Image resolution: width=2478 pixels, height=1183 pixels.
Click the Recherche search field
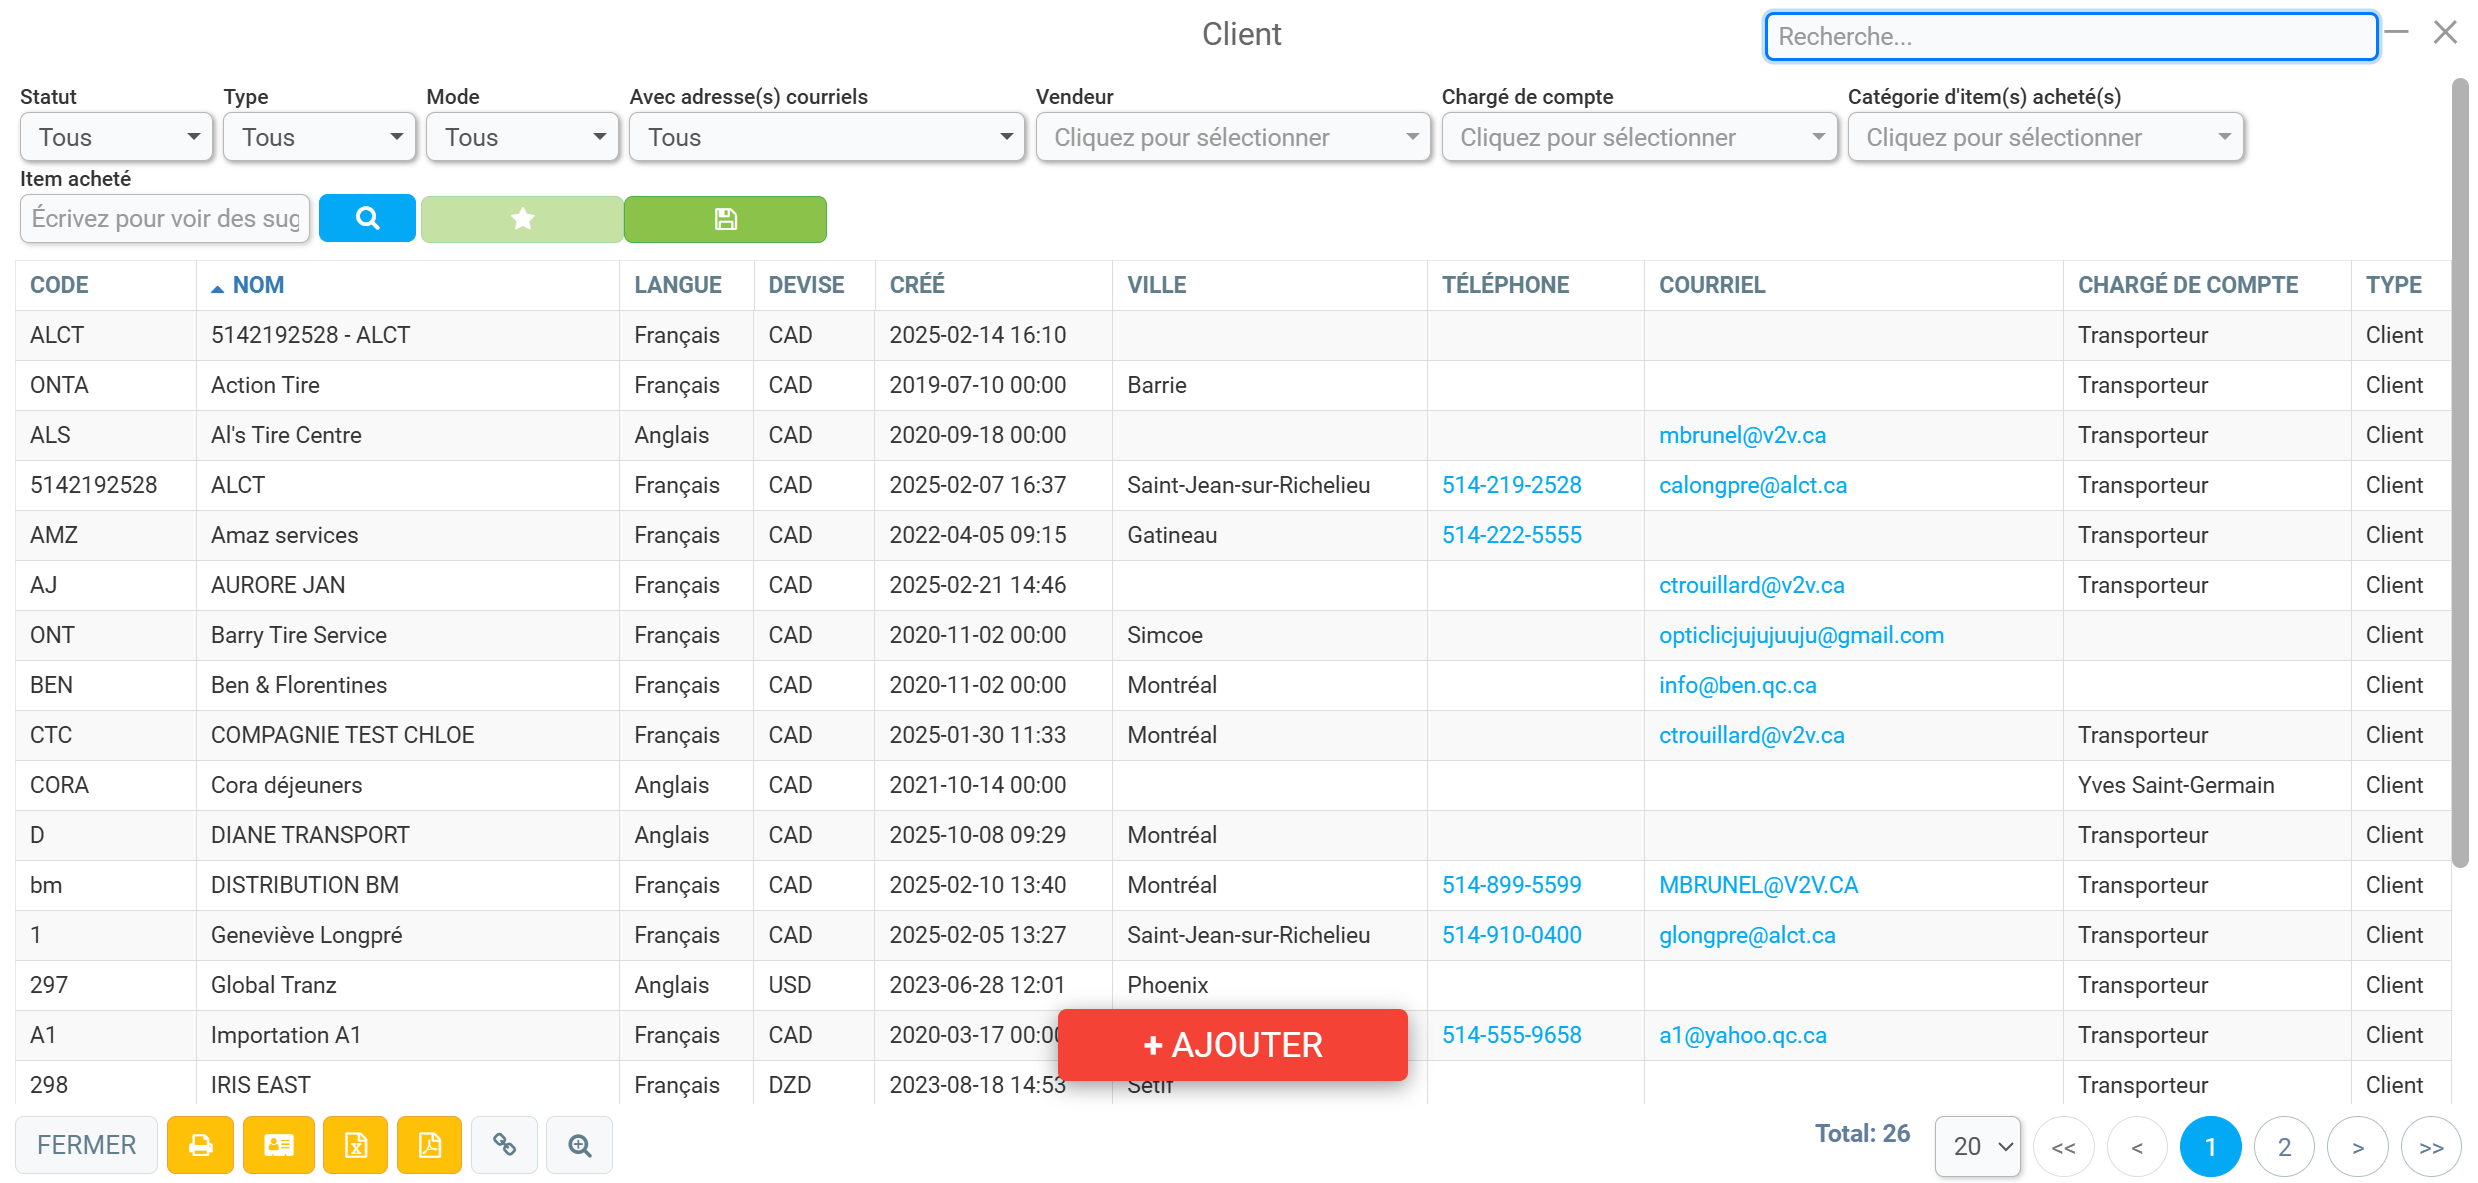click(2071, 37)
